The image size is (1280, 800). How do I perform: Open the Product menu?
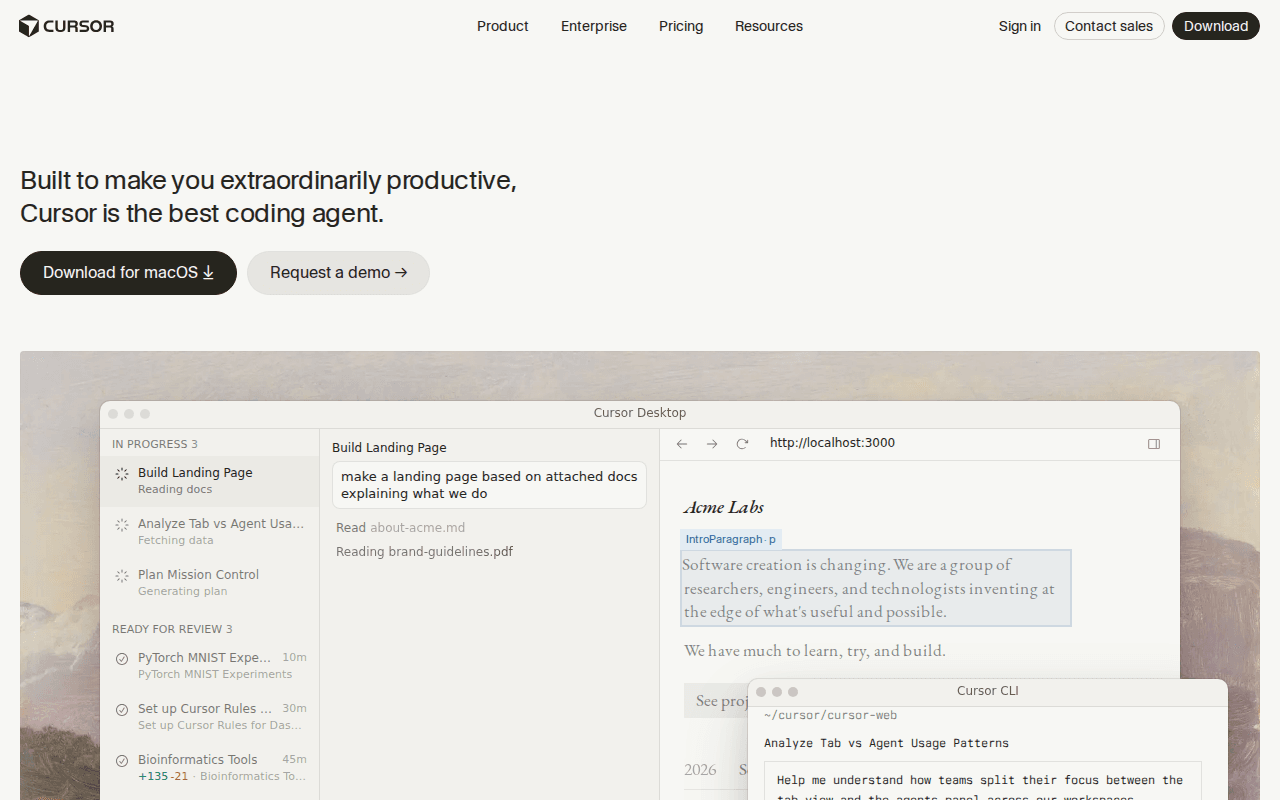point(503,26)
